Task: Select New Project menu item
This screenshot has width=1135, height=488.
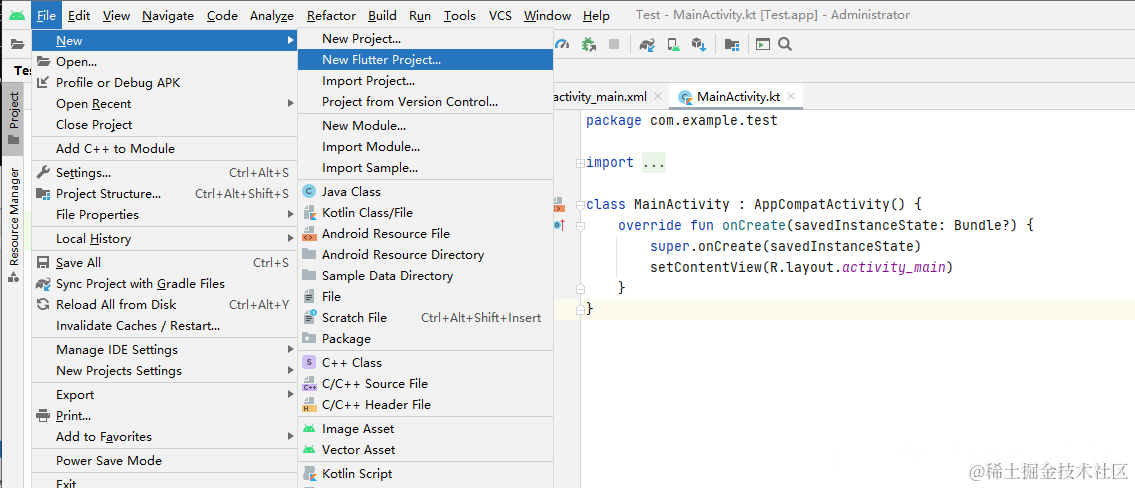Action: point(425,38)
